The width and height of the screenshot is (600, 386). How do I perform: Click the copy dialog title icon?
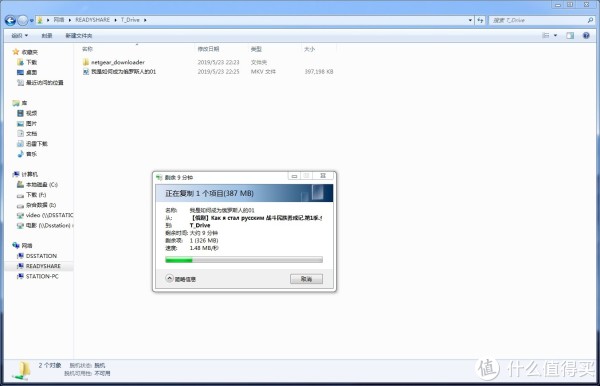[160, 178]
